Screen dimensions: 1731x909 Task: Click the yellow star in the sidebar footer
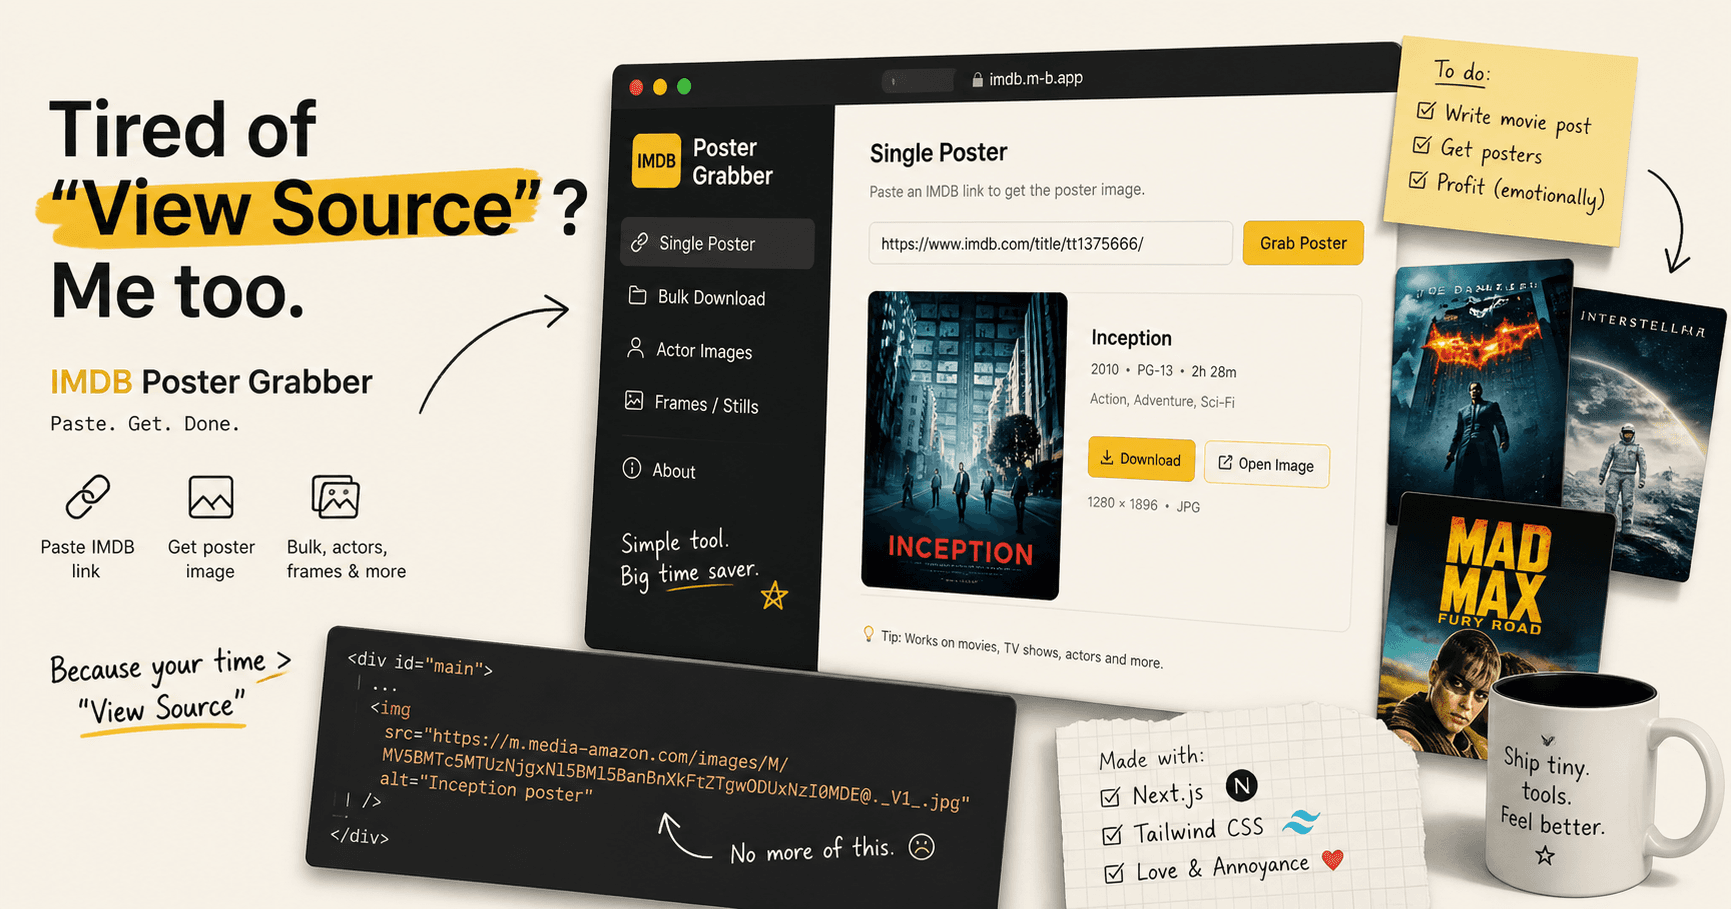point(774,597)
